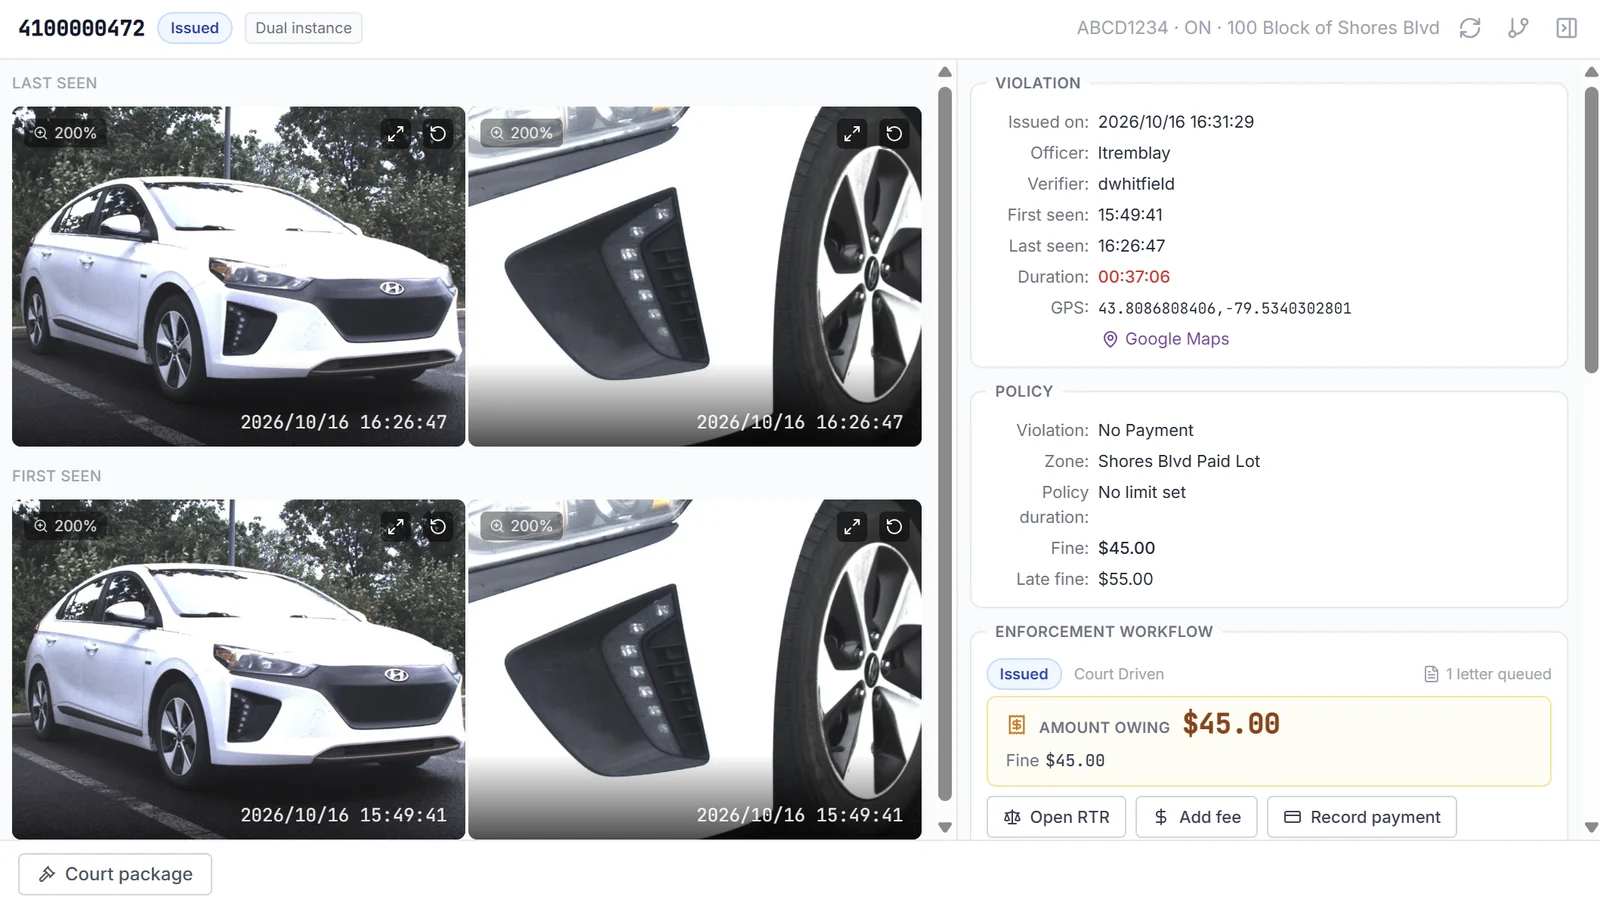
Task: Open the branch/fork icon in the header
Action: 1518,28
